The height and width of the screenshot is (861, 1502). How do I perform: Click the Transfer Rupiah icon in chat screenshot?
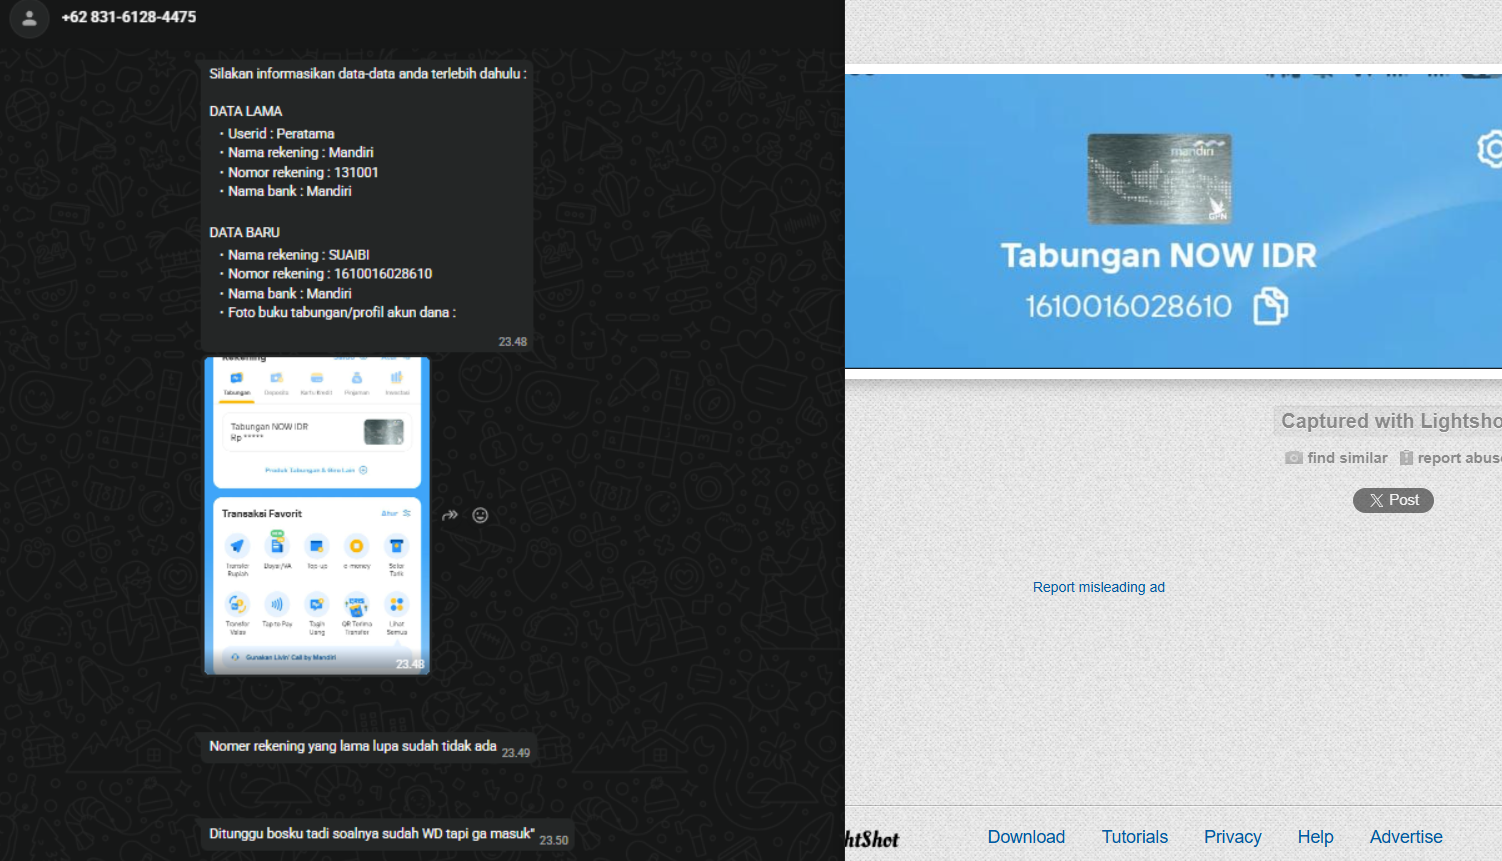coord(237,546)
